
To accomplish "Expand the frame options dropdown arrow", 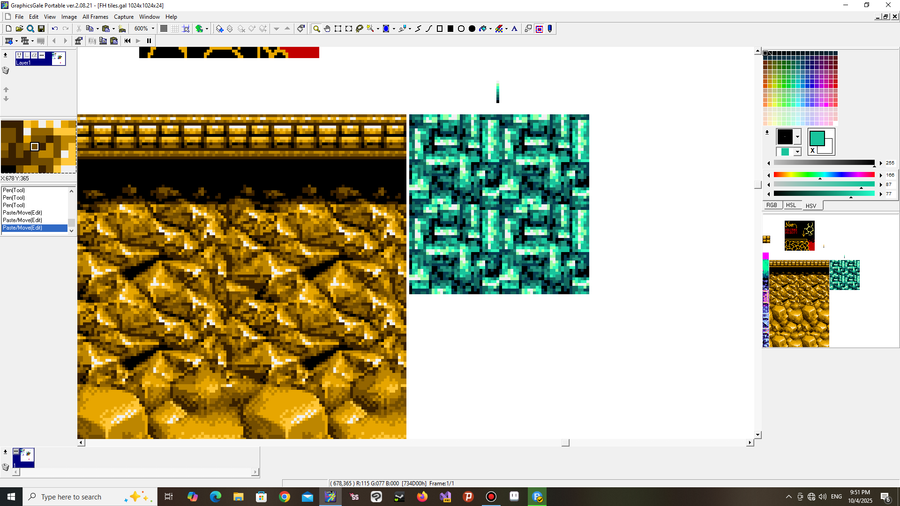I will pyautogui.click(x=17, y=41).
